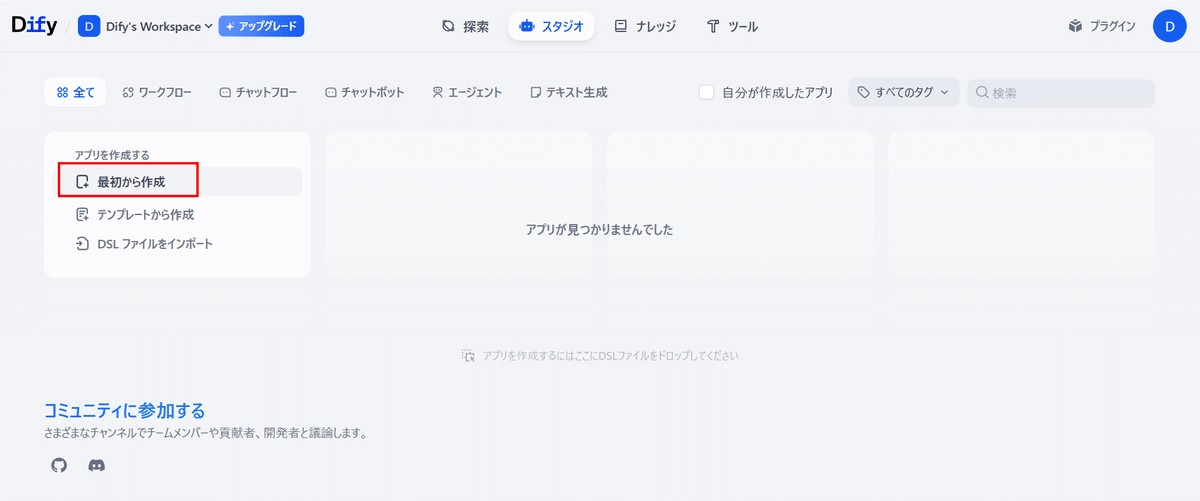Open the workspace avatar "D" square icon
The width and height of the screenshot is (1200, 501).
point(89,26)
